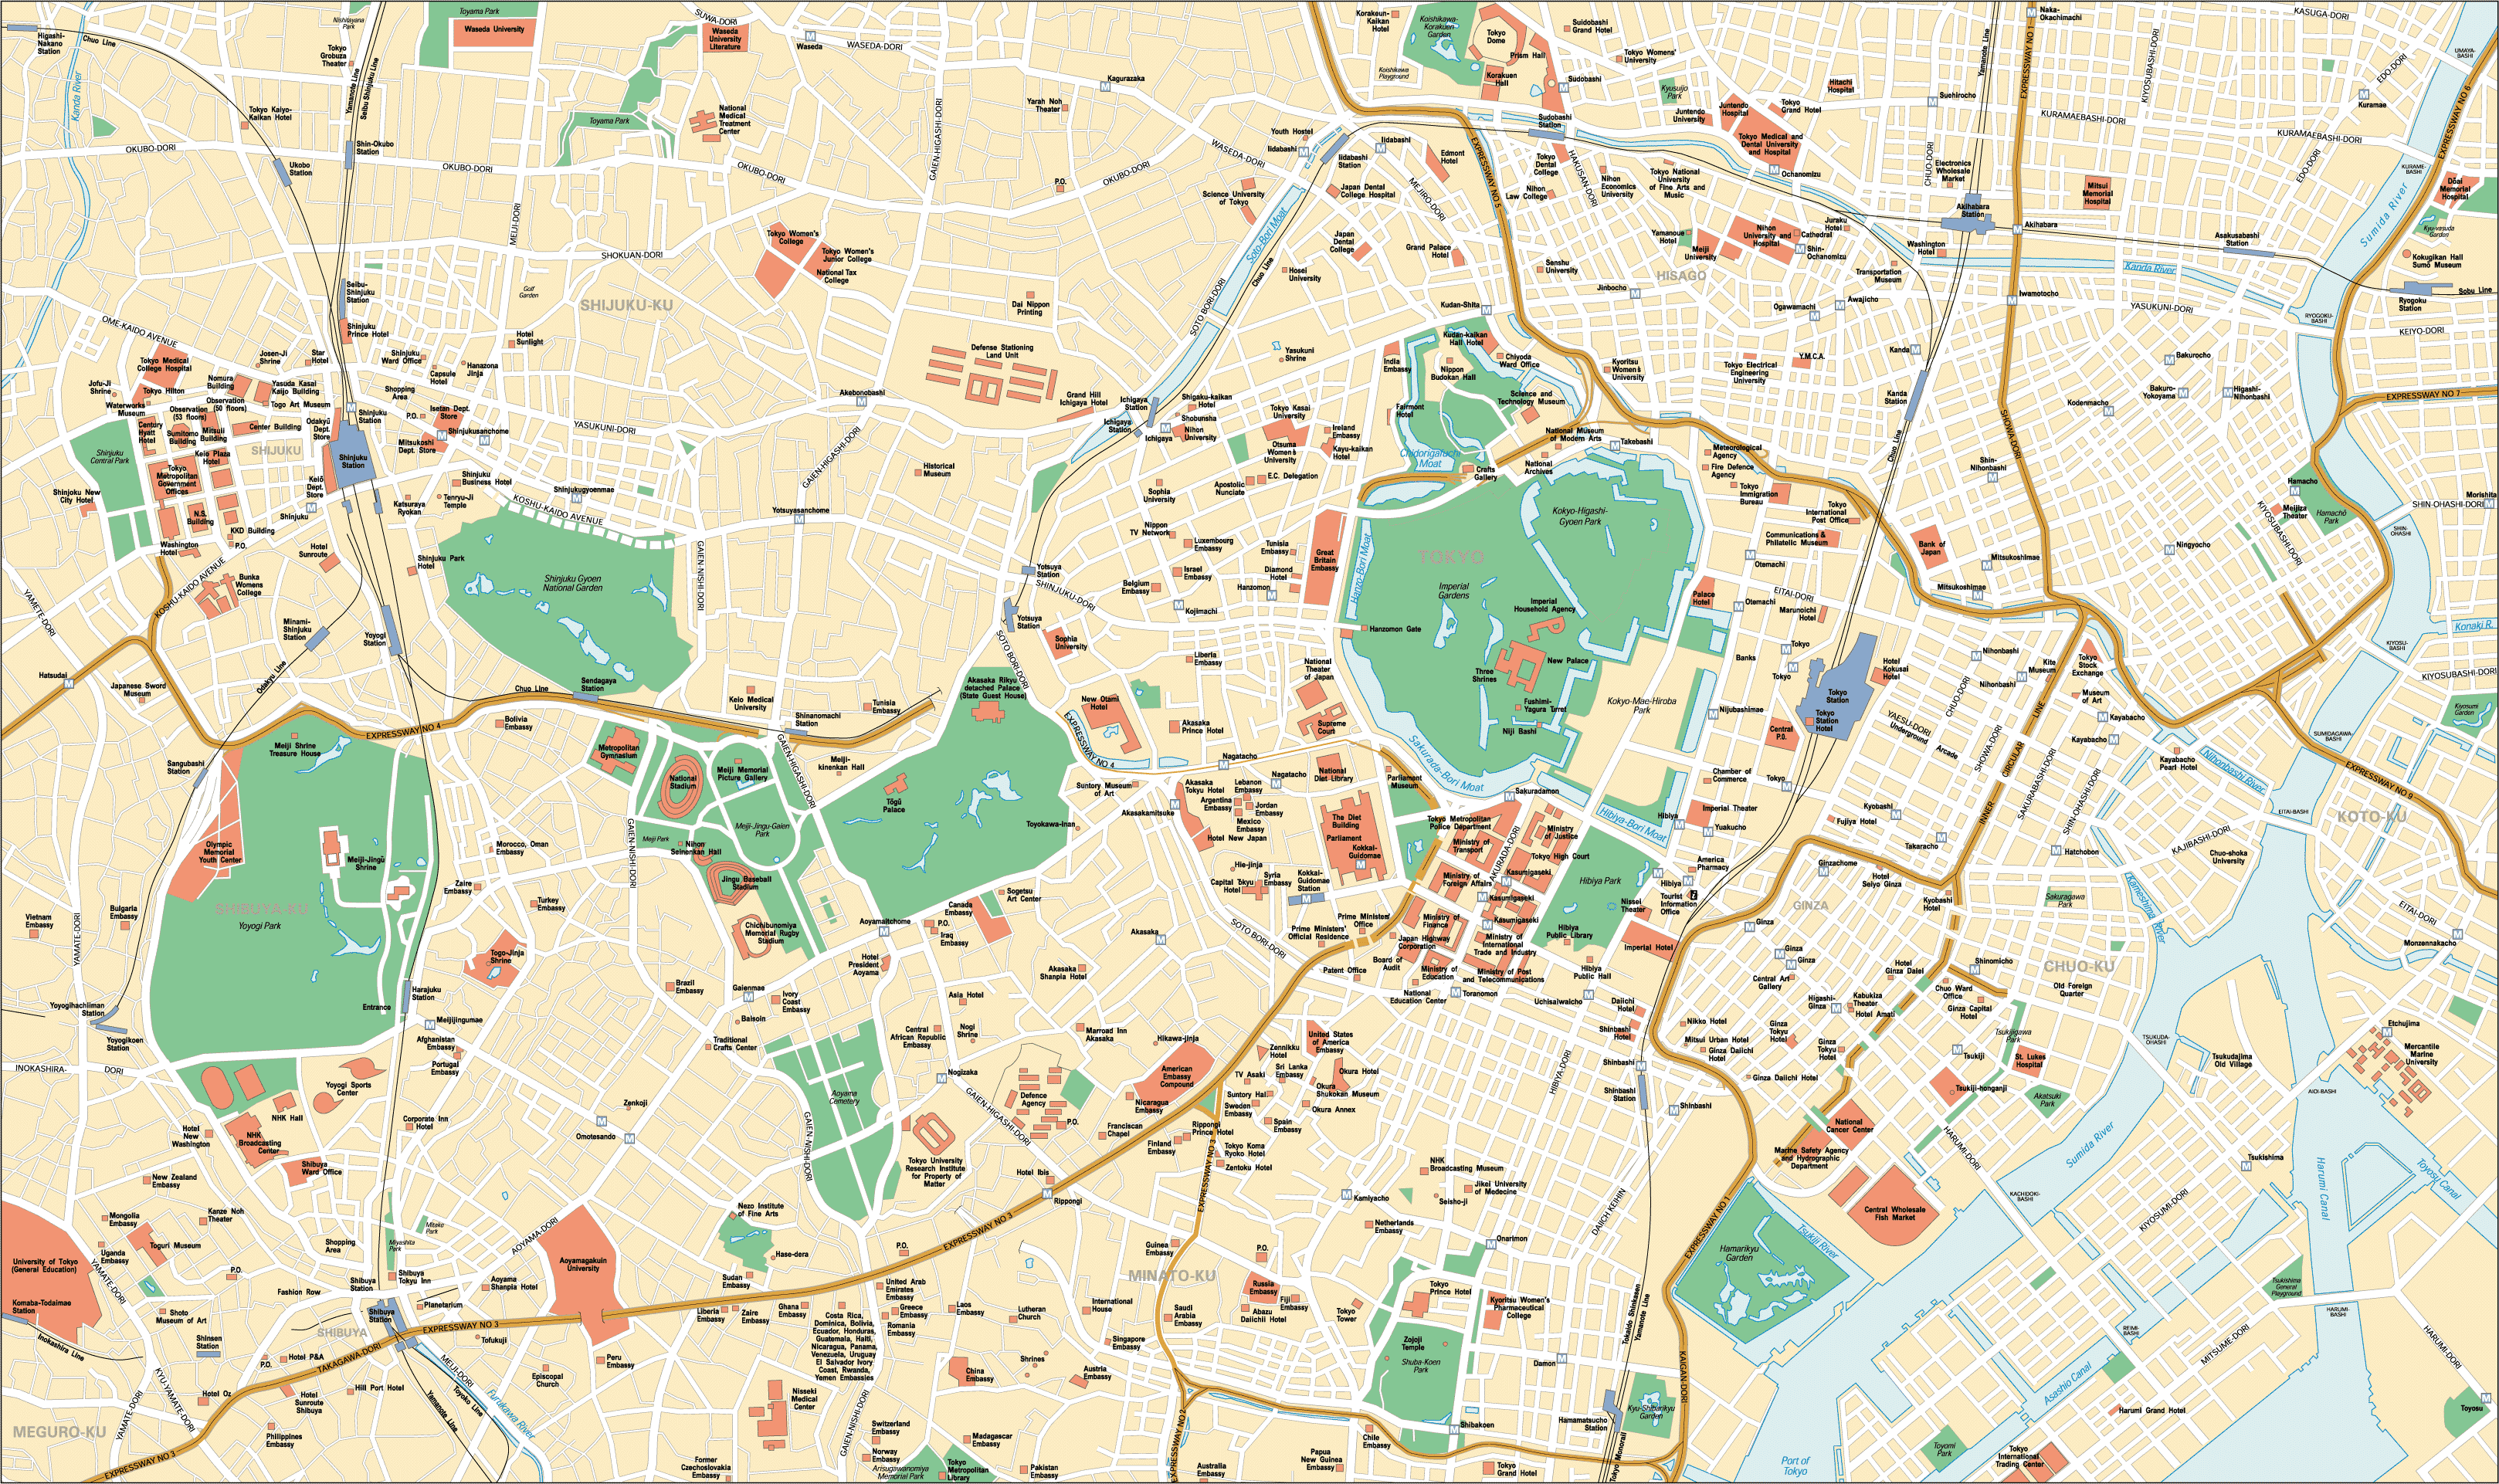Image resolution: width=2499 pixels, height=1484 pixels.
Task: Click the CHUO-KU district label
Action: (x=2079, y=966)
